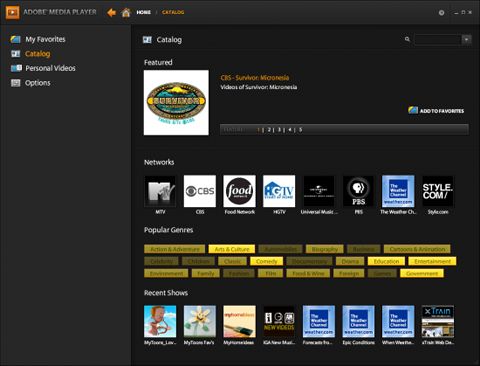Open the Style.com network tile
The image size is (480, 366).
438,191
